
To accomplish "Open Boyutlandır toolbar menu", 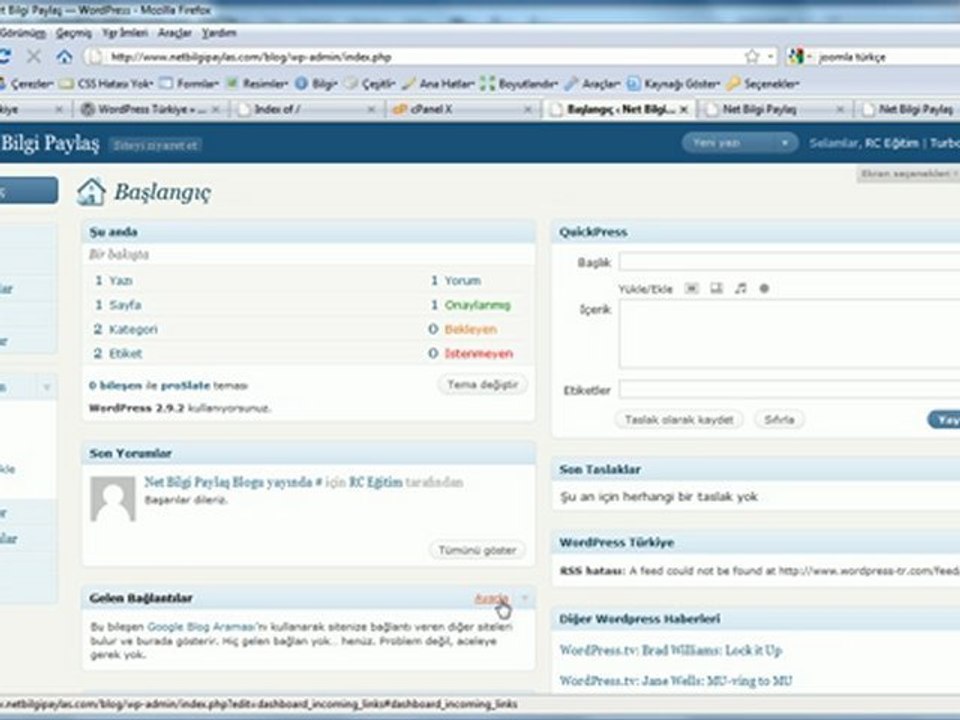I will 519,83.
